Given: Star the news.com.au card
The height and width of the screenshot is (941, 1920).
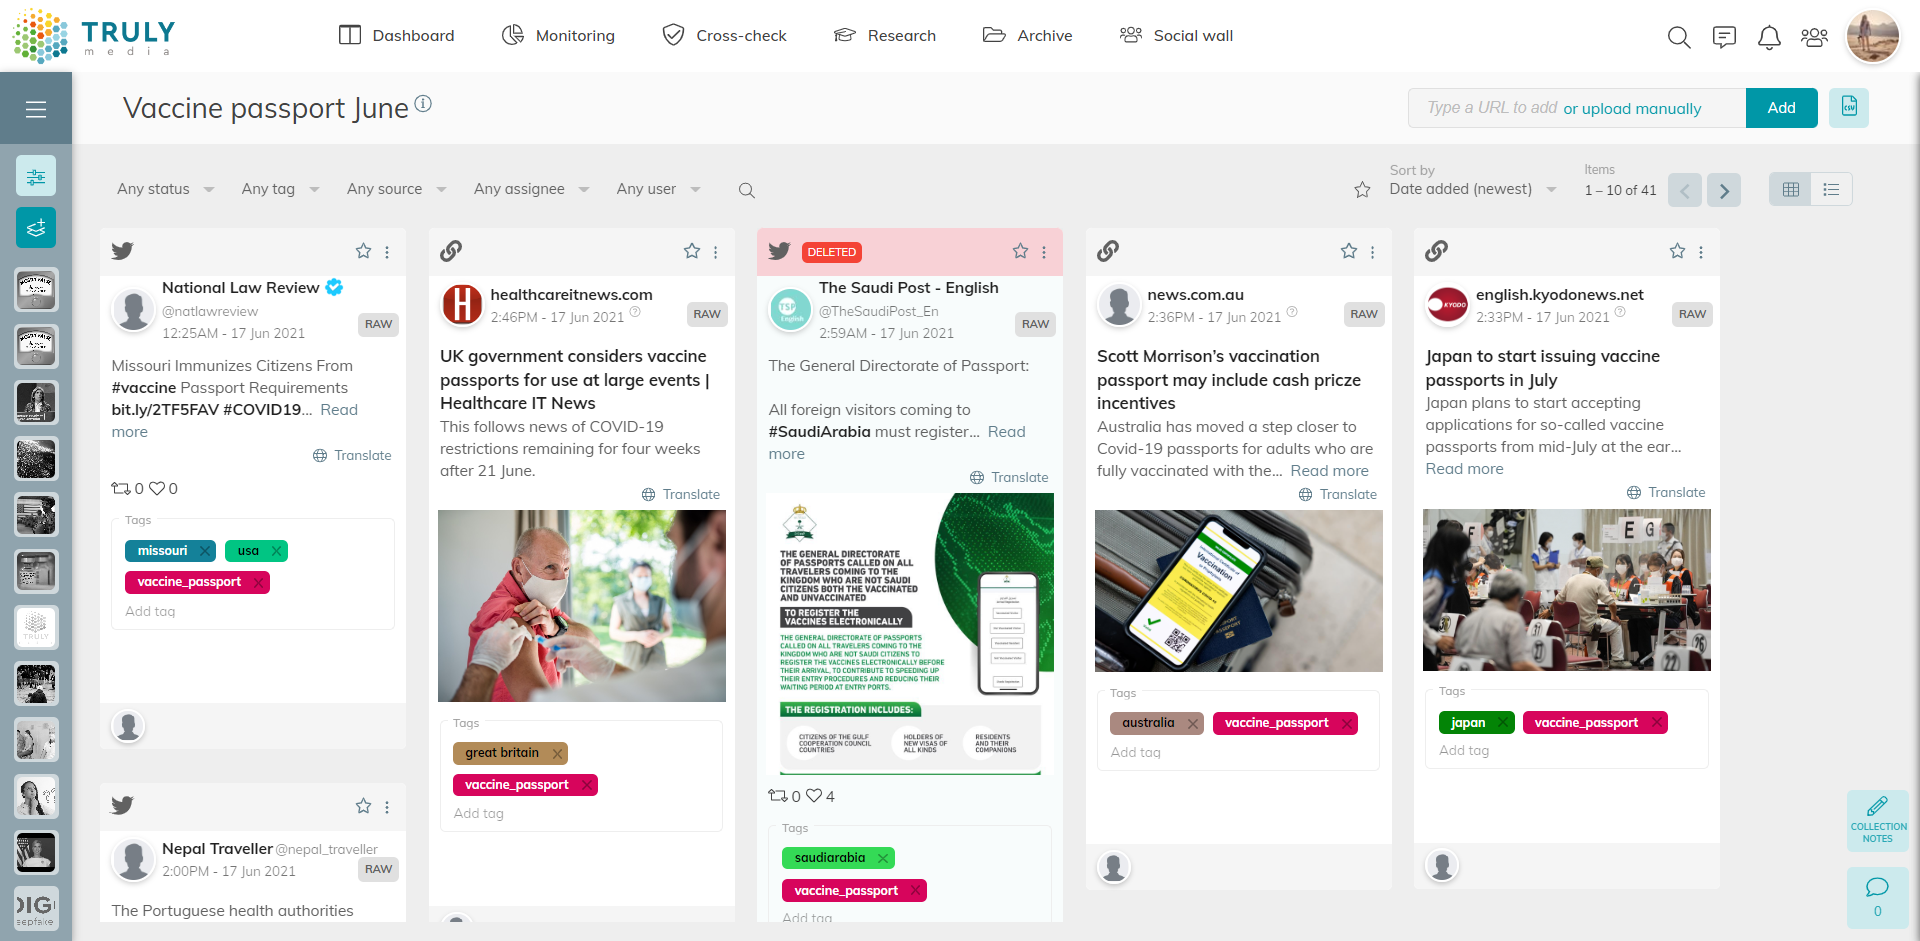Looking at the screenshot, I should point(1349,251).
